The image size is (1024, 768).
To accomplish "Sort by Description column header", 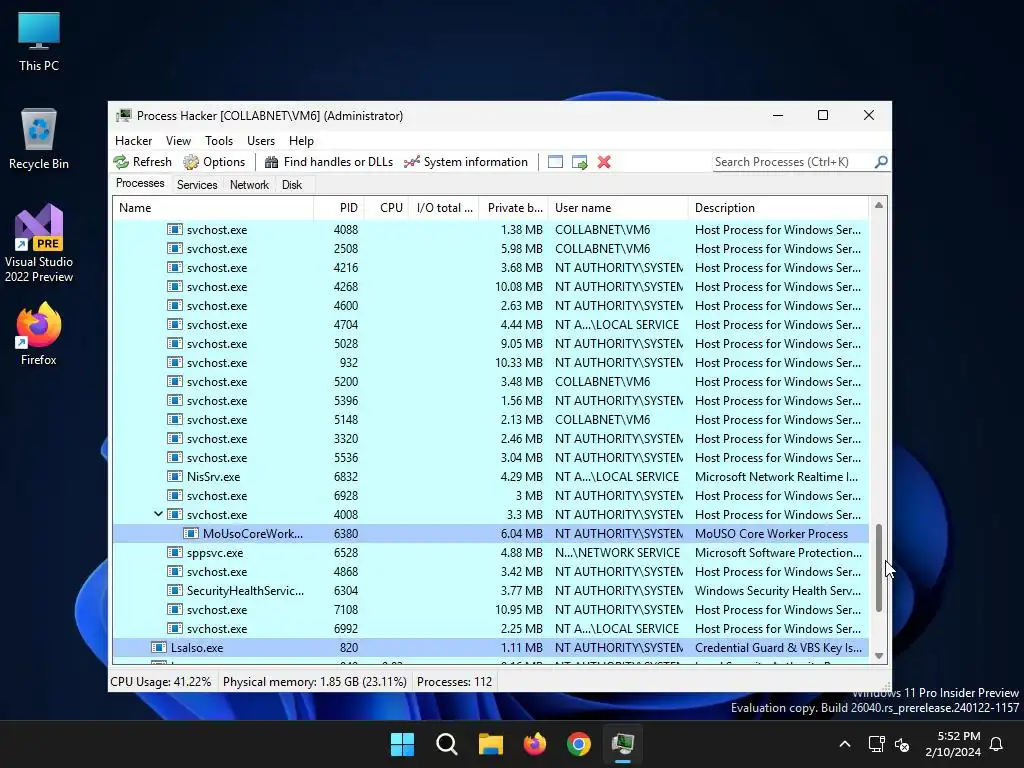I will click(x=778, y=208).
